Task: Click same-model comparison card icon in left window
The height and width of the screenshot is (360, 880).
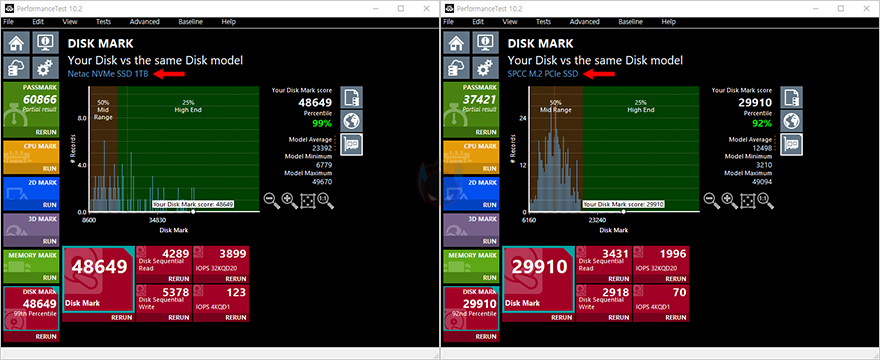Action: tap(351, 144)
